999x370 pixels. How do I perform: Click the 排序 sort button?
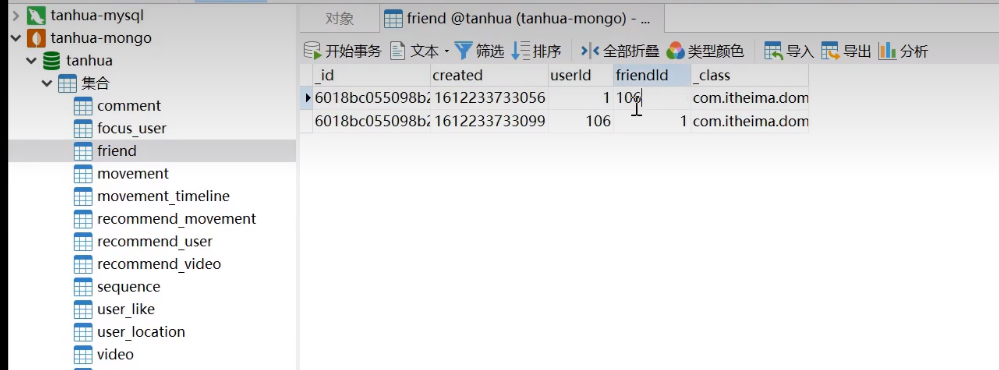[536, 51]
